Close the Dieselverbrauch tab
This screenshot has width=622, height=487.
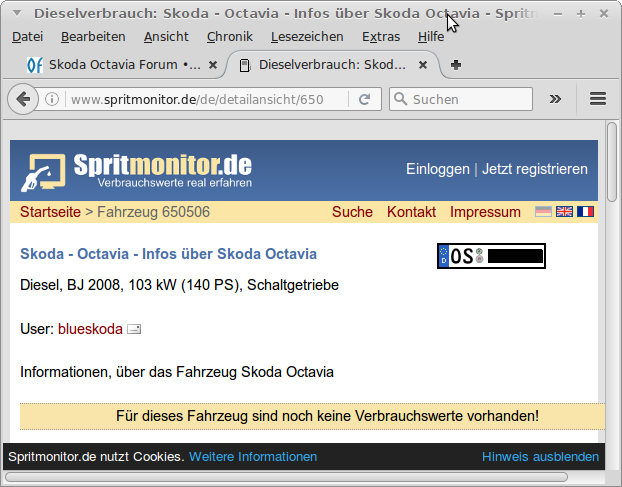tap(423, 65)
